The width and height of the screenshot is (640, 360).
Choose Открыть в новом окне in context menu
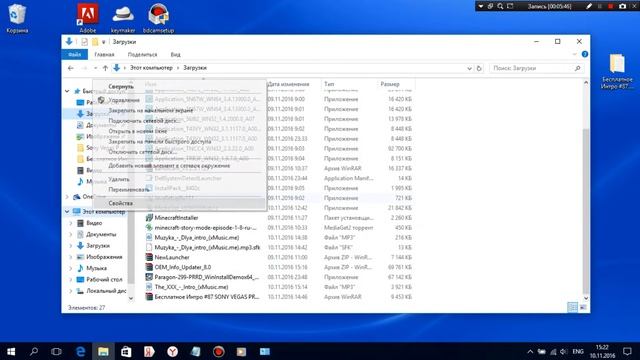click(180, 131)
